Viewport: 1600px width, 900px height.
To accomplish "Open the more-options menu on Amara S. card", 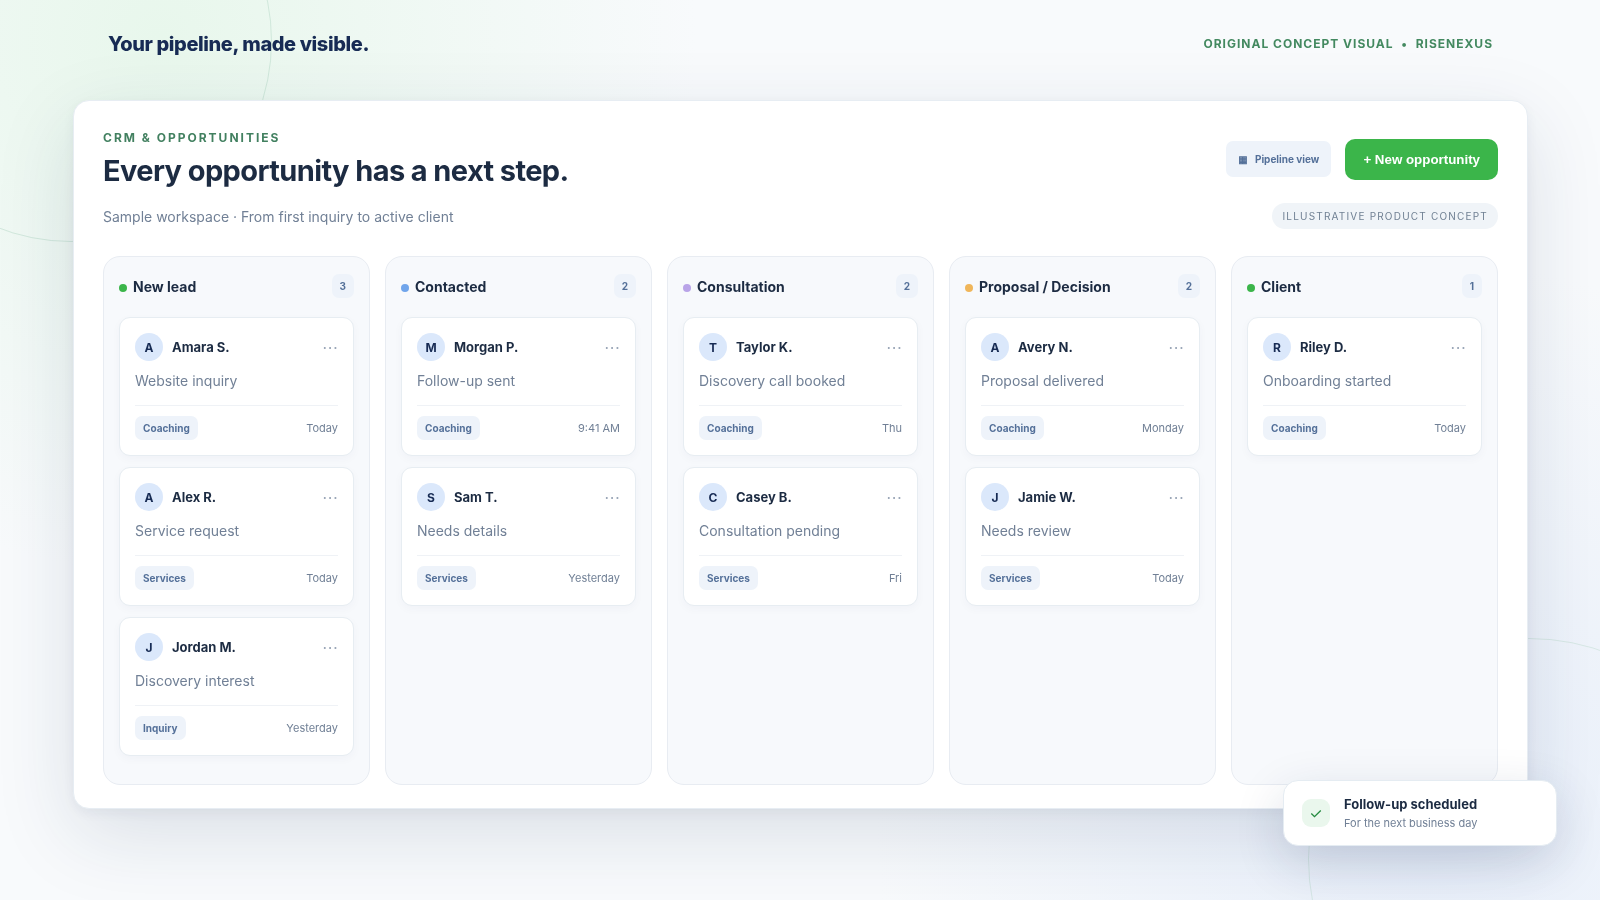I will (330, 348).
